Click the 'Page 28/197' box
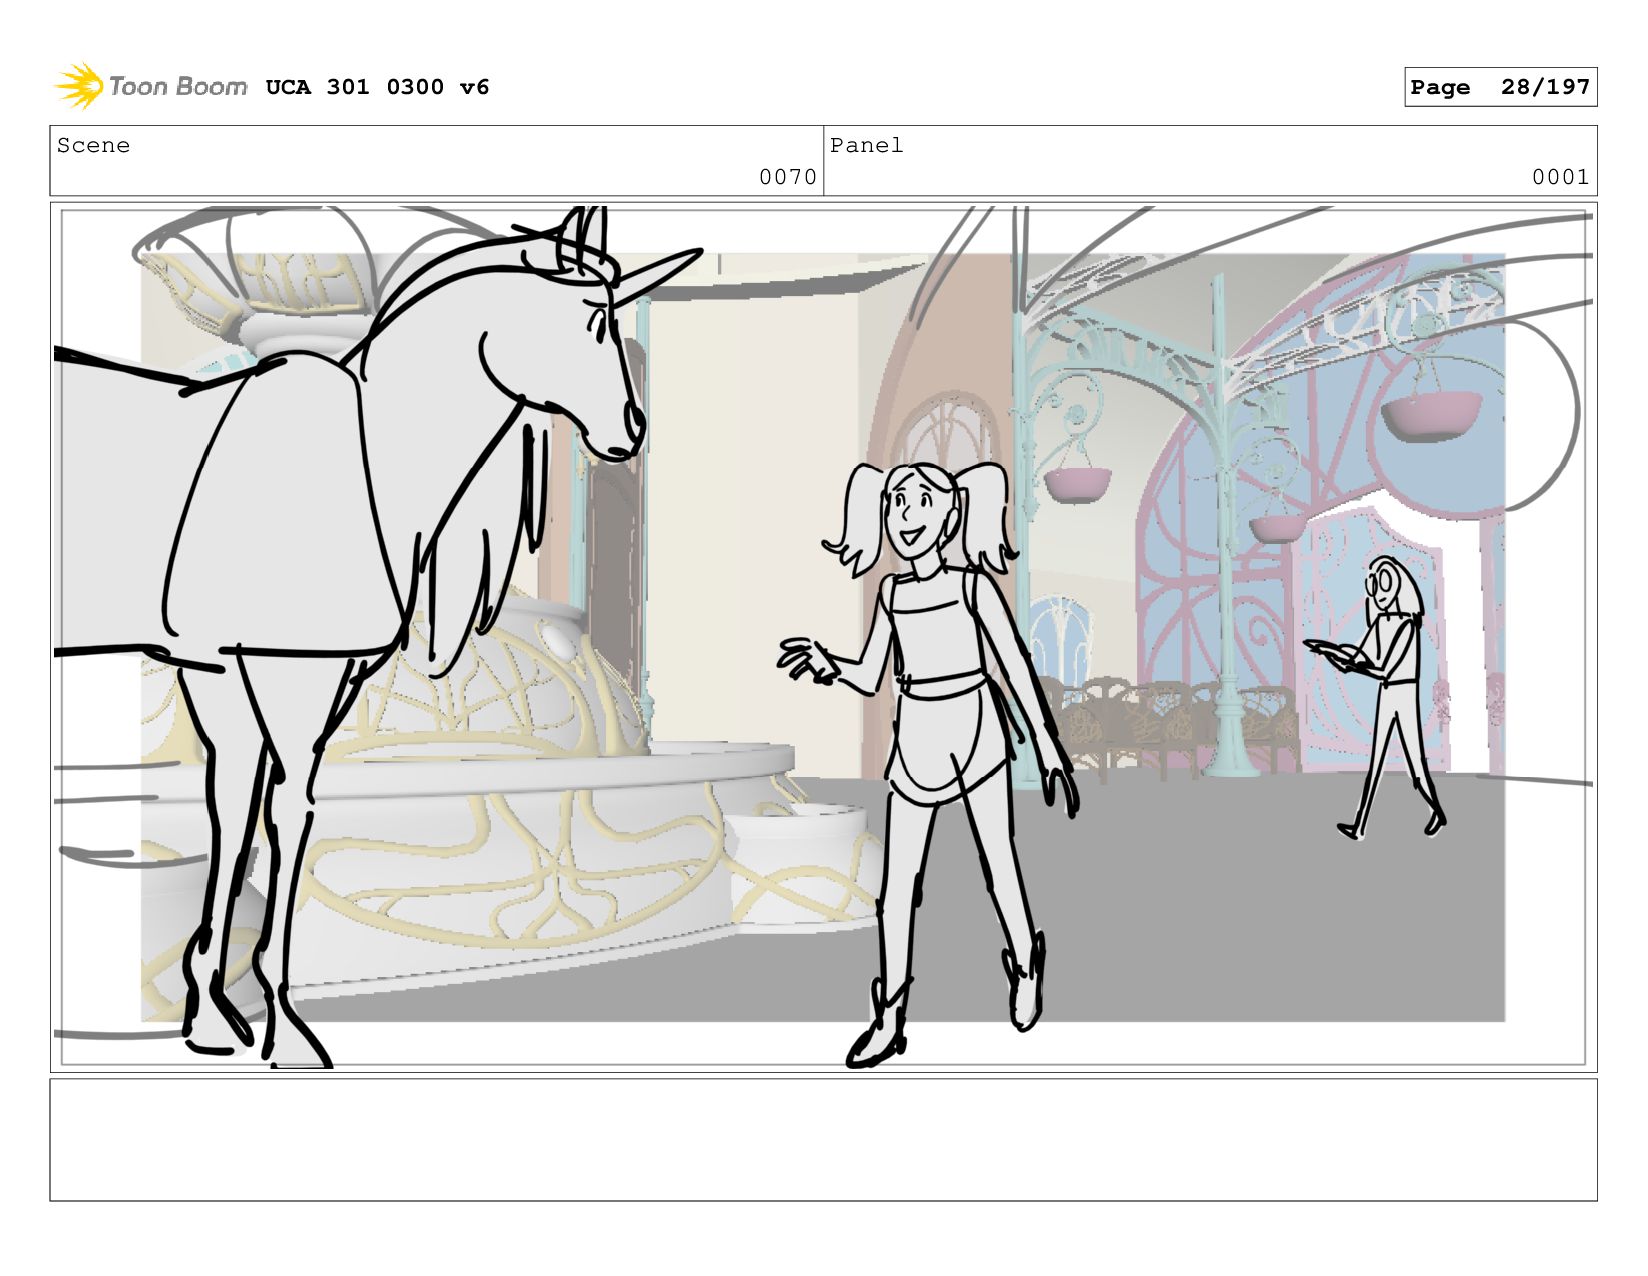1648x1276 pixels. tap(1500, 87)
